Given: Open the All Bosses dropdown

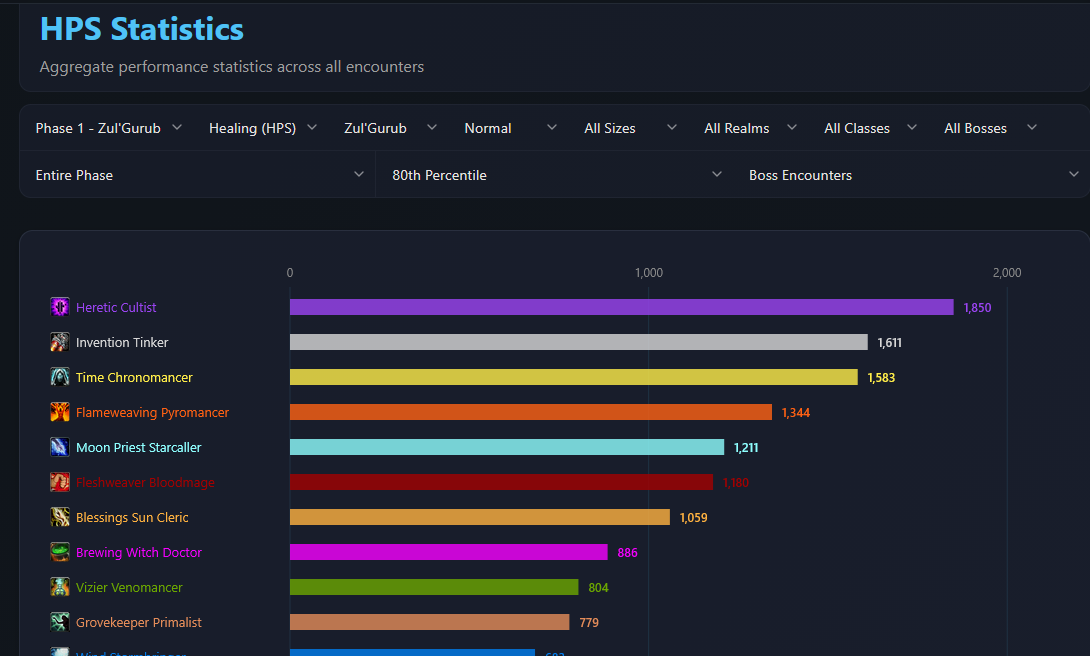Looking at the screenshot, I should [x=990, y=128].
